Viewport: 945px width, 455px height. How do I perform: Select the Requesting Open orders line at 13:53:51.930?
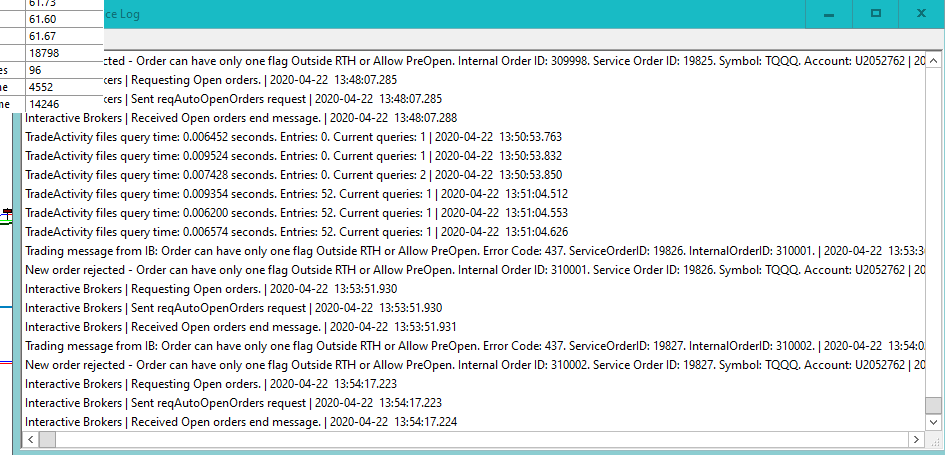212,289
